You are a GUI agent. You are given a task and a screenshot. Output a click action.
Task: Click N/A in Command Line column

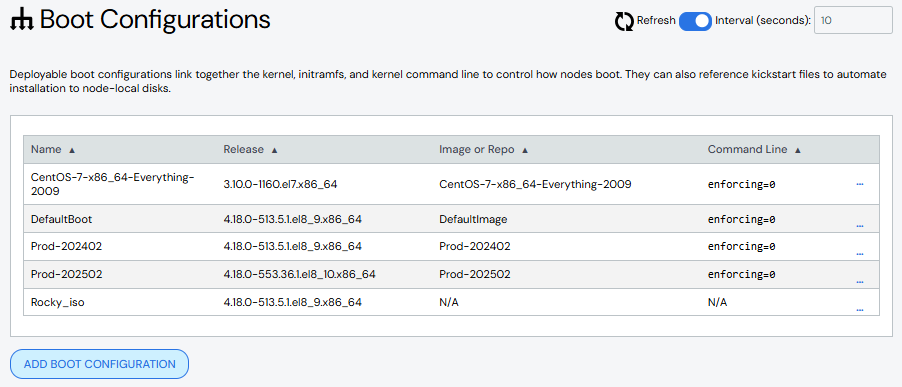click(x=717, y=302)
